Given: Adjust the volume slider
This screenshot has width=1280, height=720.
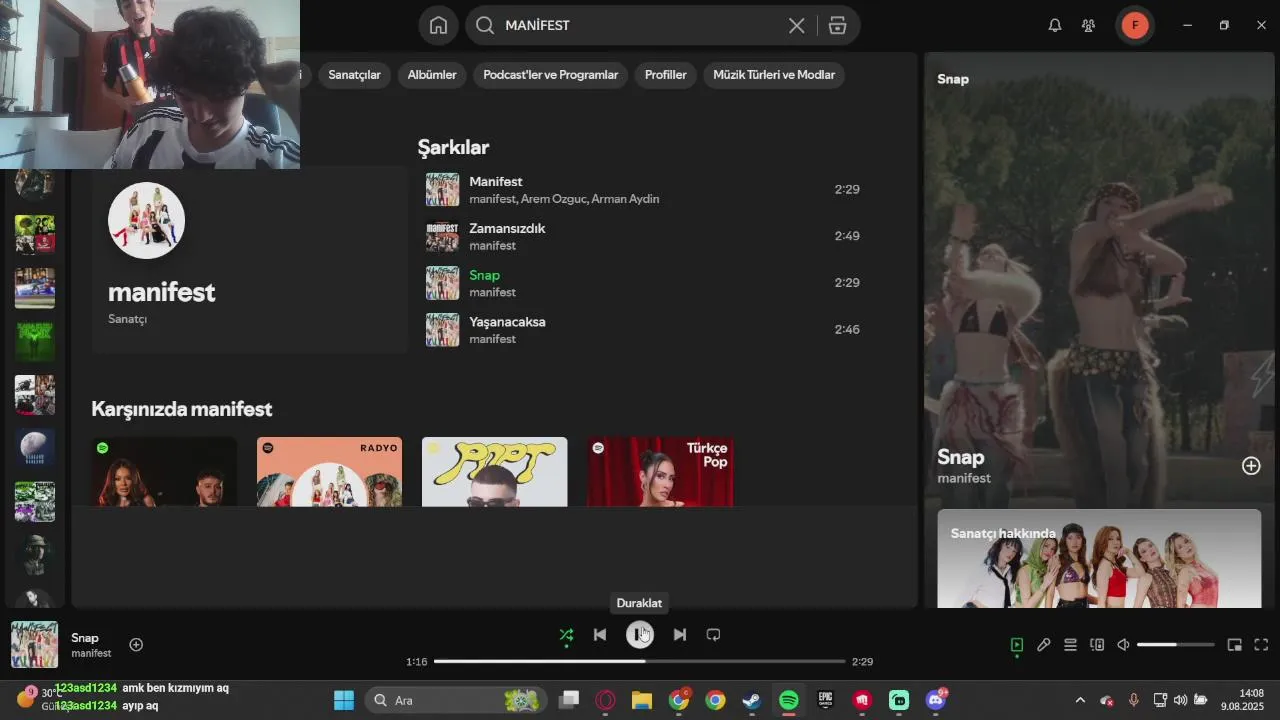Looking at the screenshot, I should point(1175,645).
